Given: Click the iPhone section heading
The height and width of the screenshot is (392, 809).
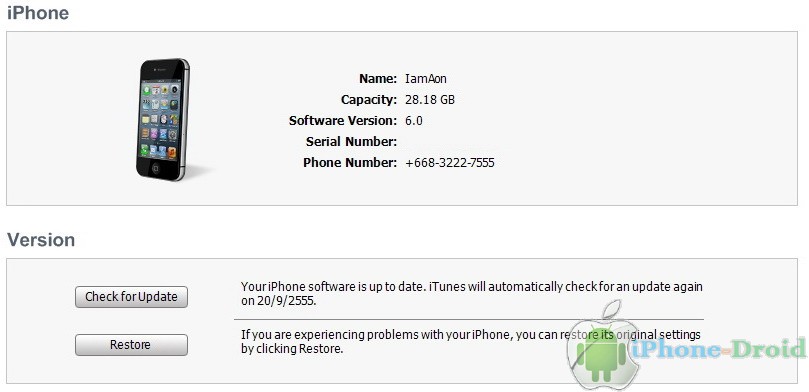Looking at the screenshot, I should 38,13.
